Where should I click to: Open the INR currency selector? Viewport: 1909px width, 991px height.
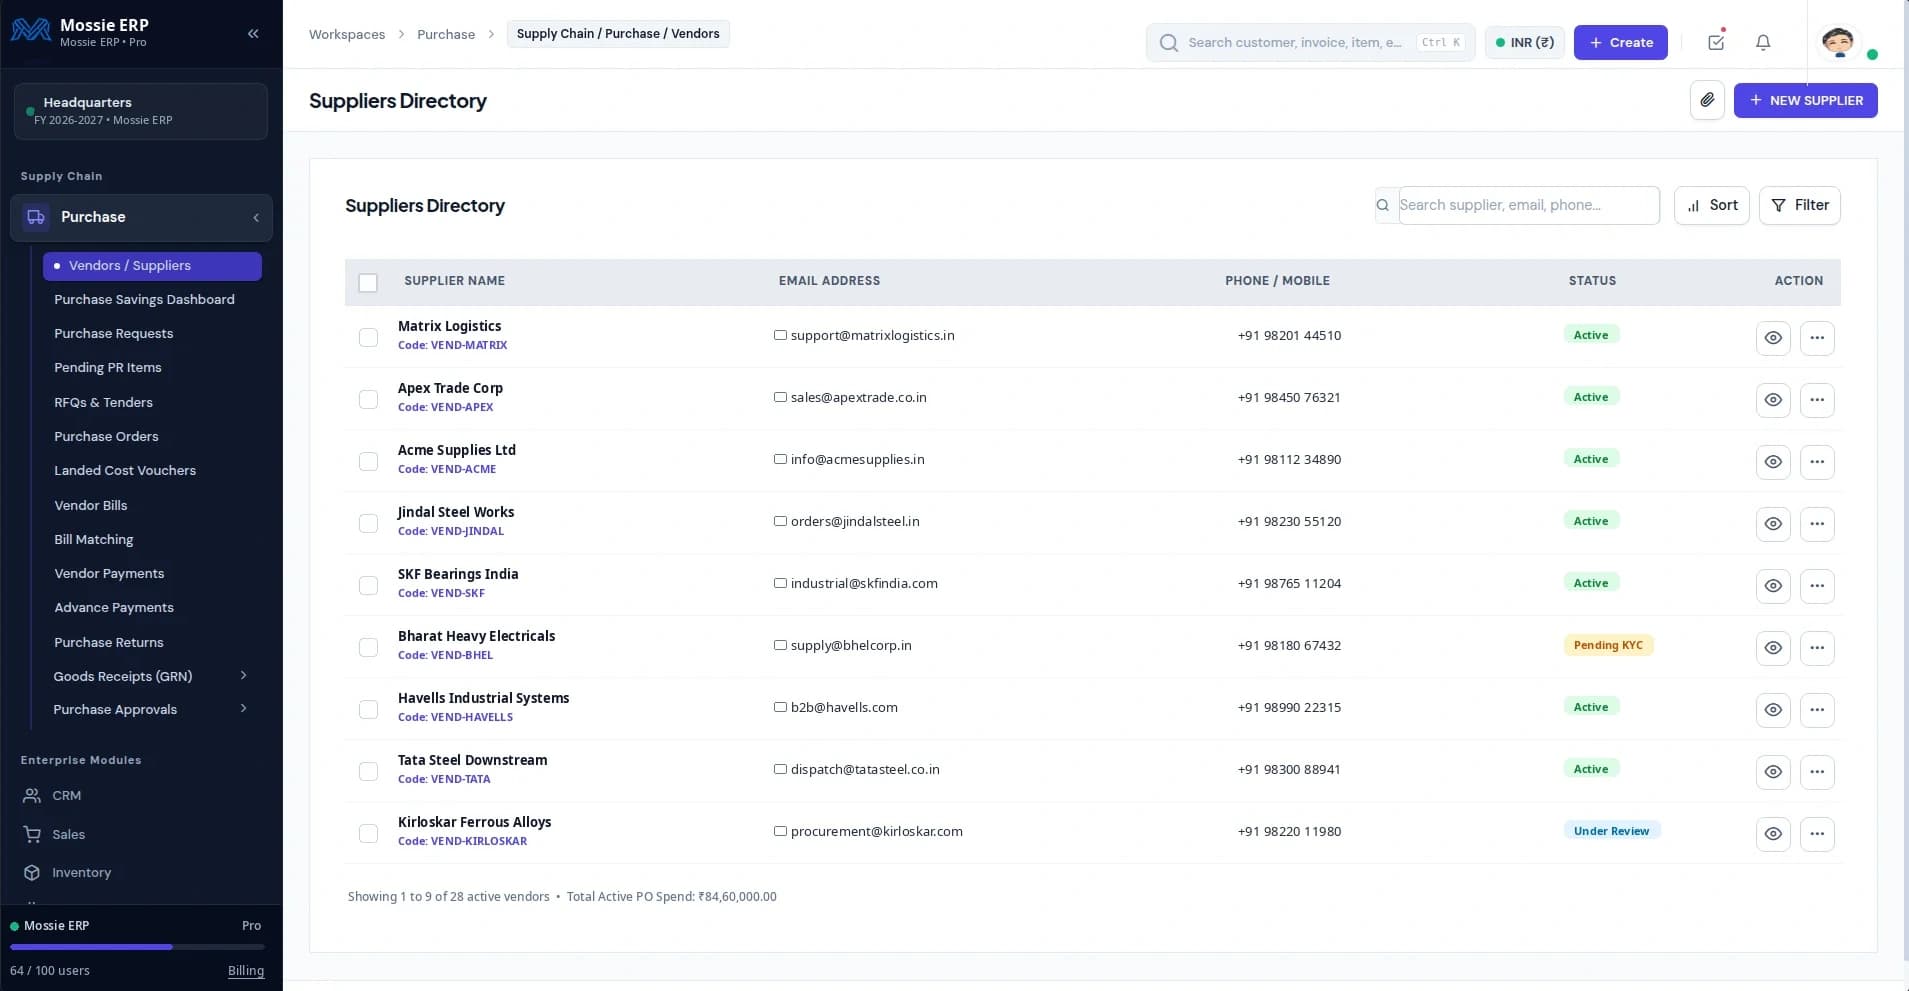point(1524,42)
